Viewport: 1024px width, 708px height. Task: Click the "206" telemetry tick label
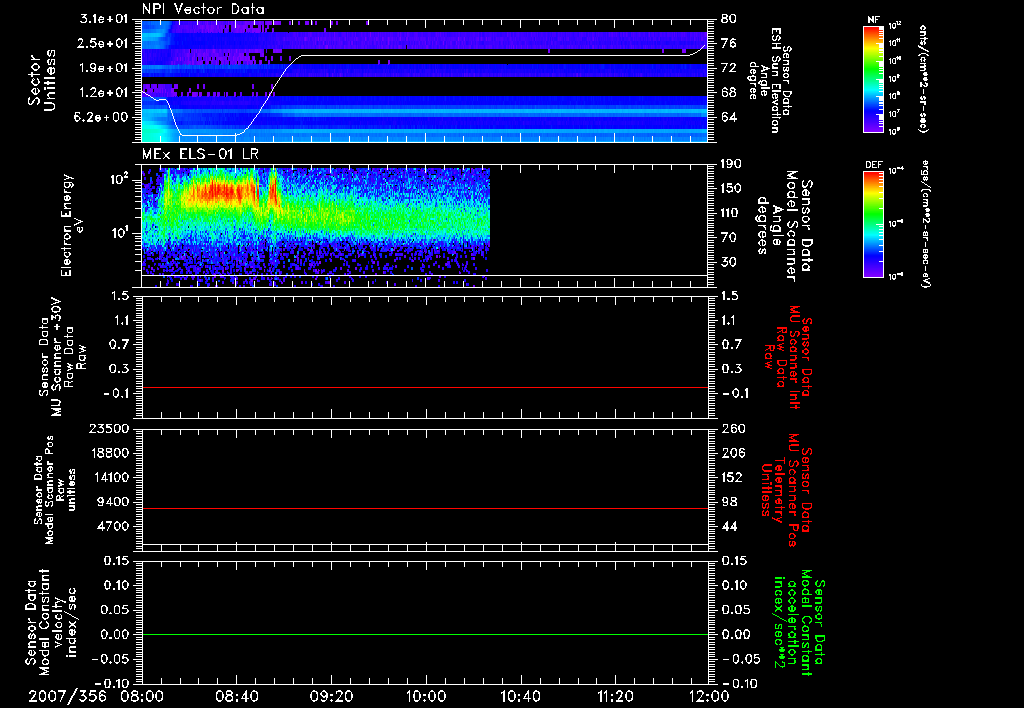731,453
